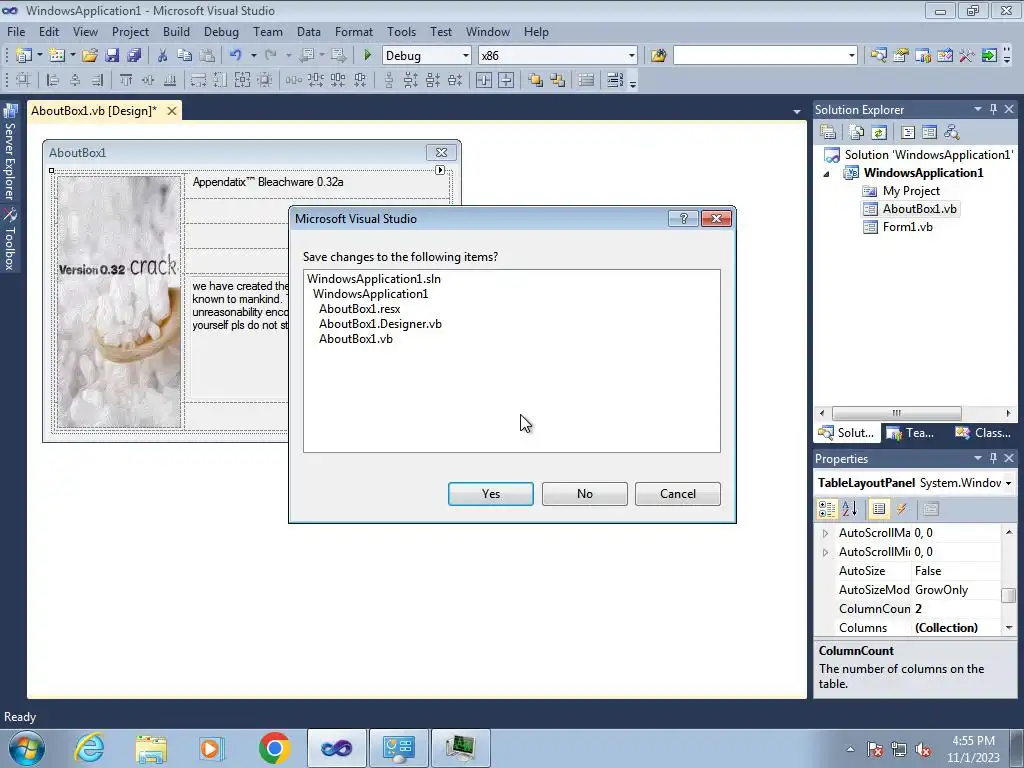Click the Bring to Front layout icon
The image size is (1024, 768).
coord(536,80)
